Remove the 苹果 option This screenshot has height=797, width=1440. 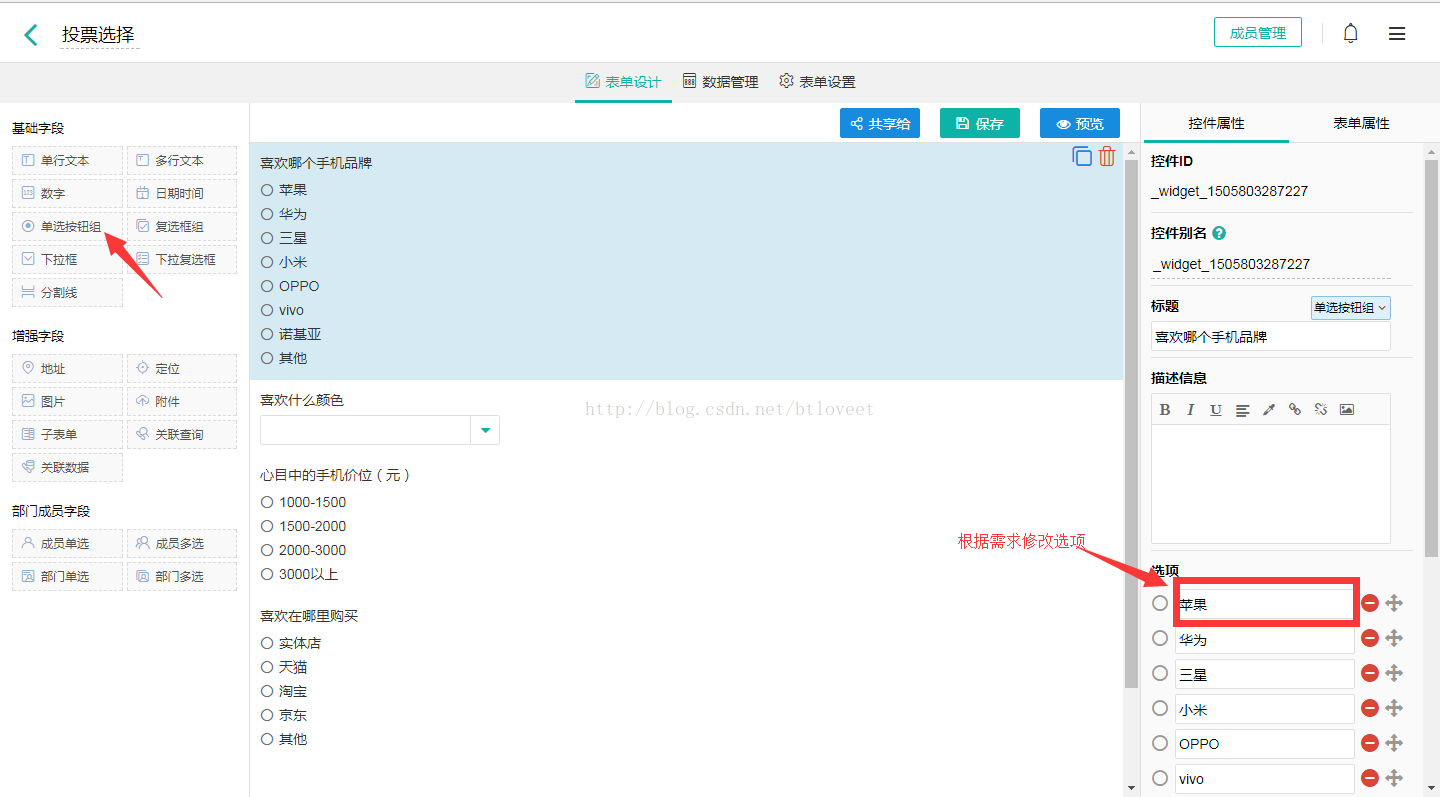(1370, 603)
